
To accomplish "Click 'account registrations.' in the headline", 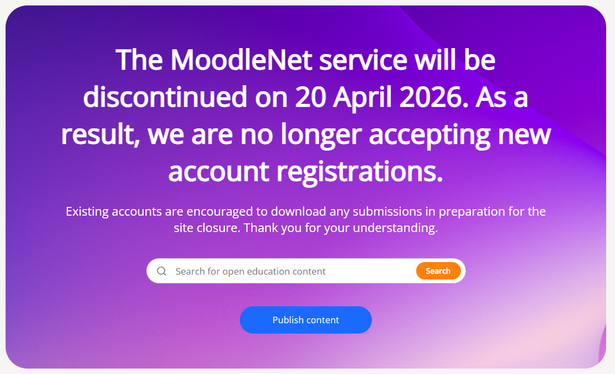I will click(x=306, y=172).
